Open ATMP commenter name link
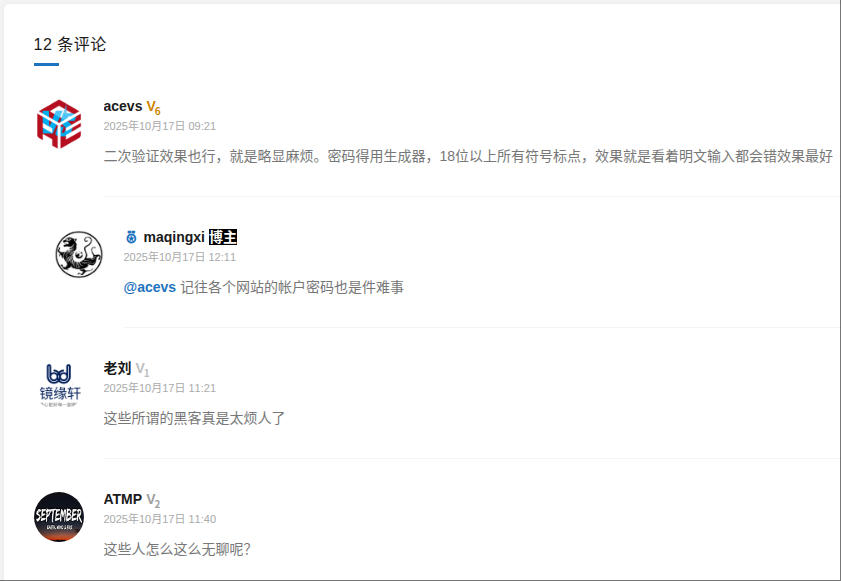This screenshot has width=841, height=581. (123, 499)
